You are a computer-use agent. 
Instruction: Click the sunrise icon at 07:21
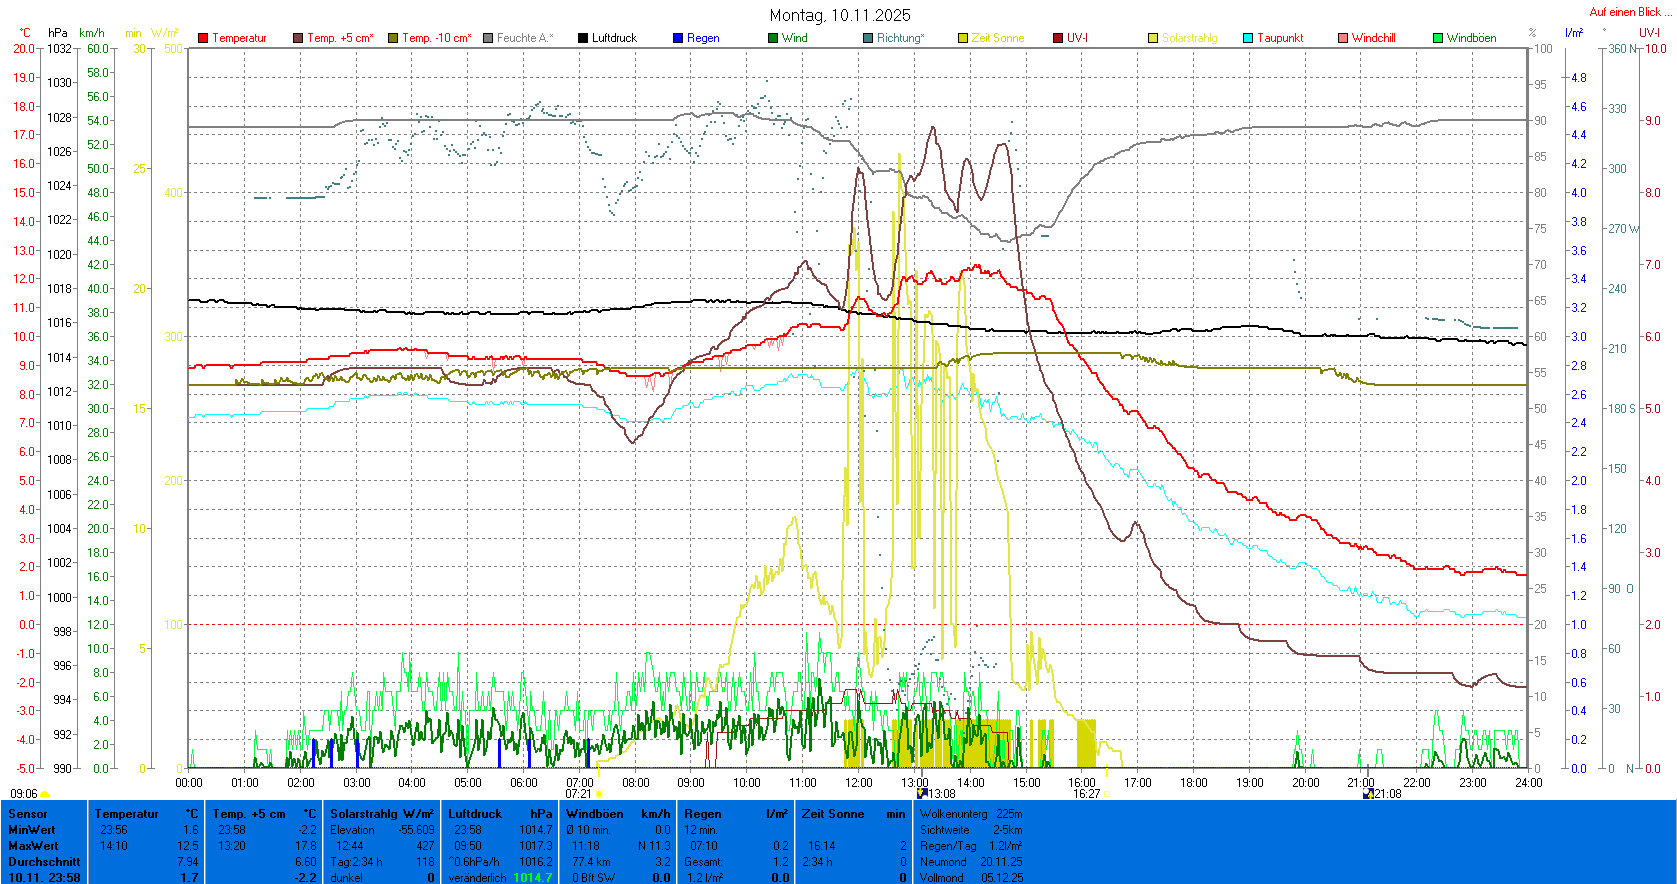[599, 794]
